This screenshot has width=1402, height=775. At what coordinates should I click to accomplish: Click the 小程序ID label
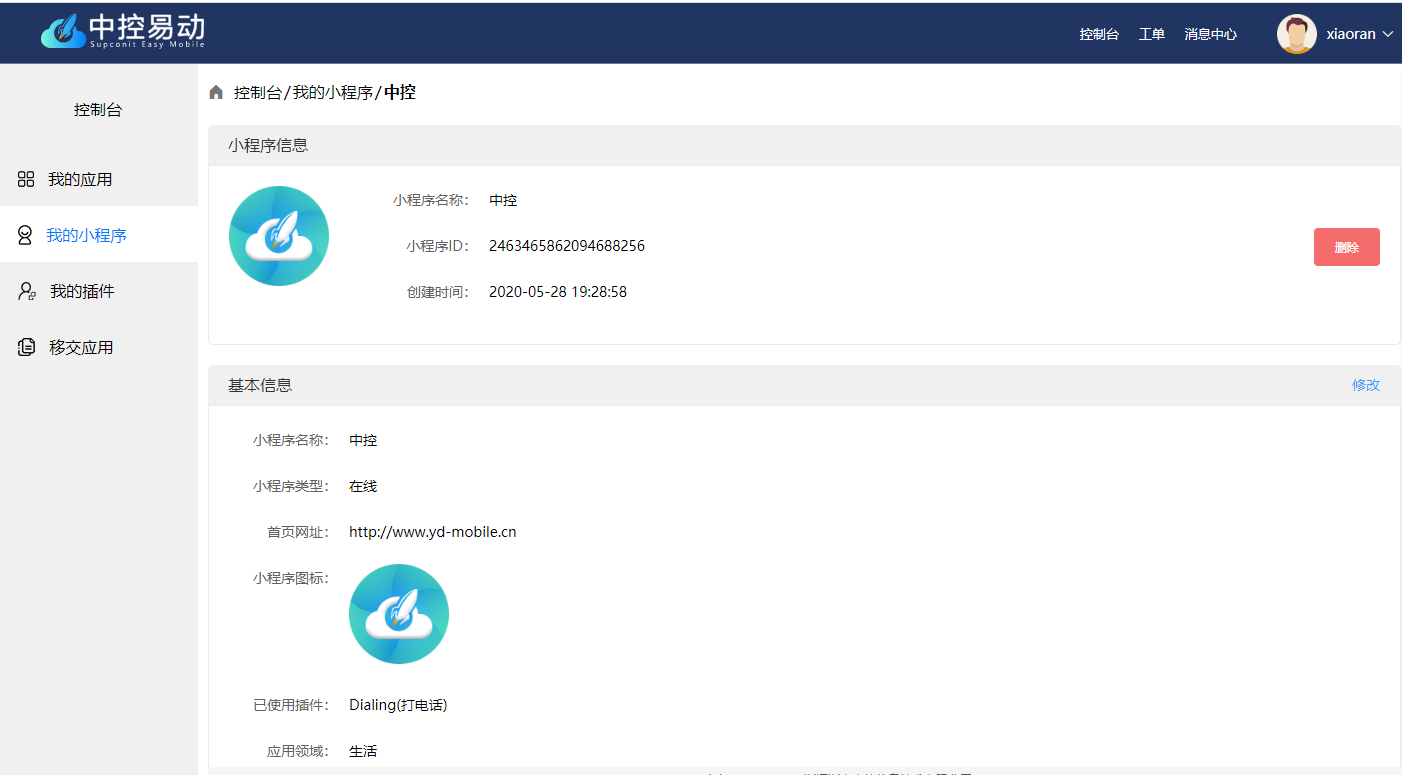point(438,246)
